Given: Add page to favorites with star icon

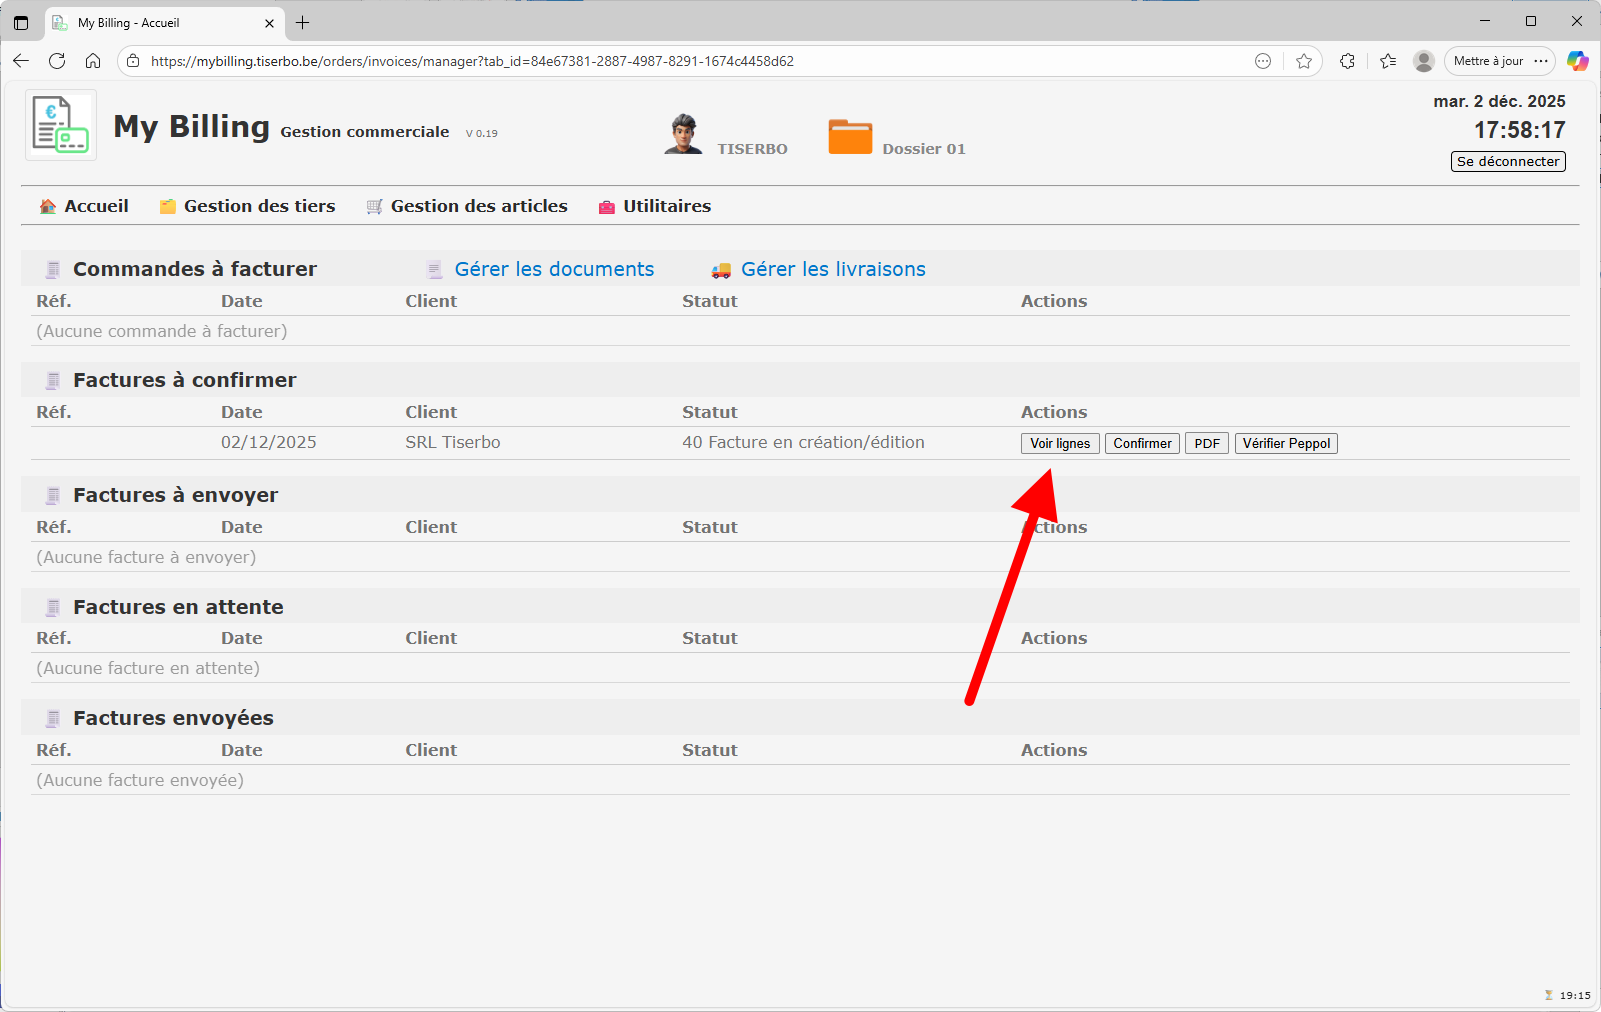Looking at the screenshot, I should 1304,61.
